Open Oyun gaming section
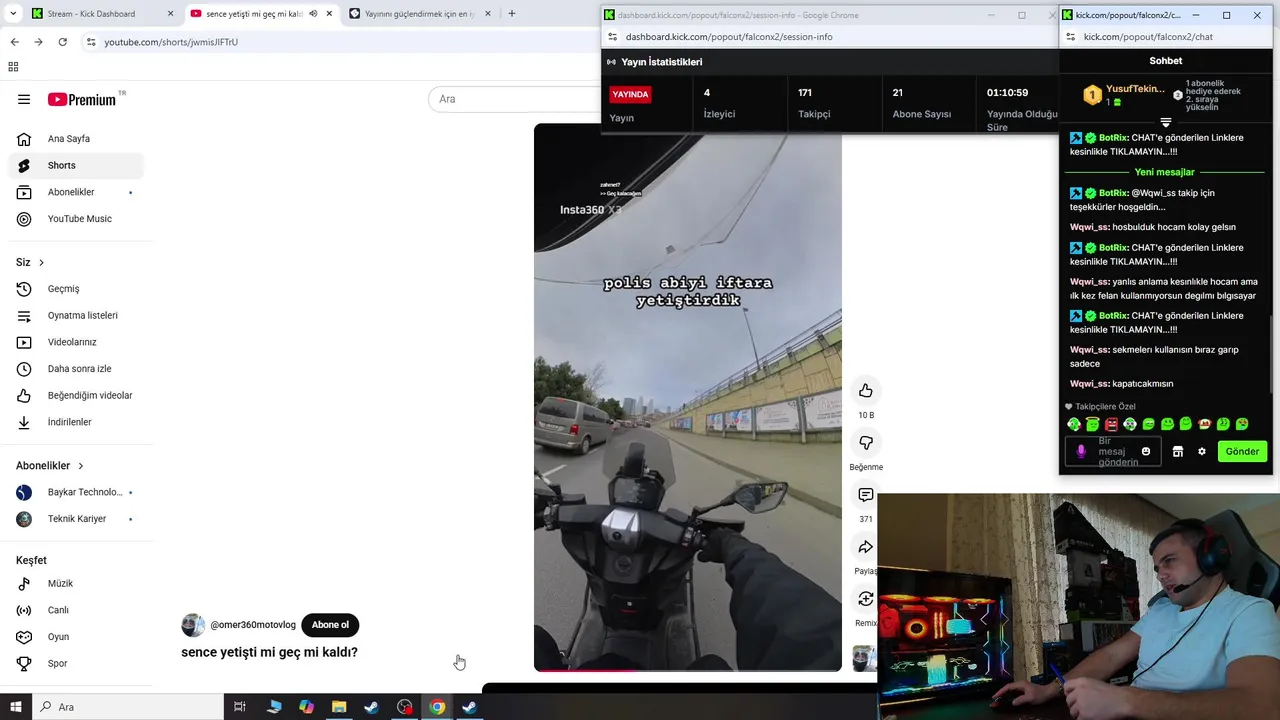Screen dimensions: 1280x720 click(77, 637)
